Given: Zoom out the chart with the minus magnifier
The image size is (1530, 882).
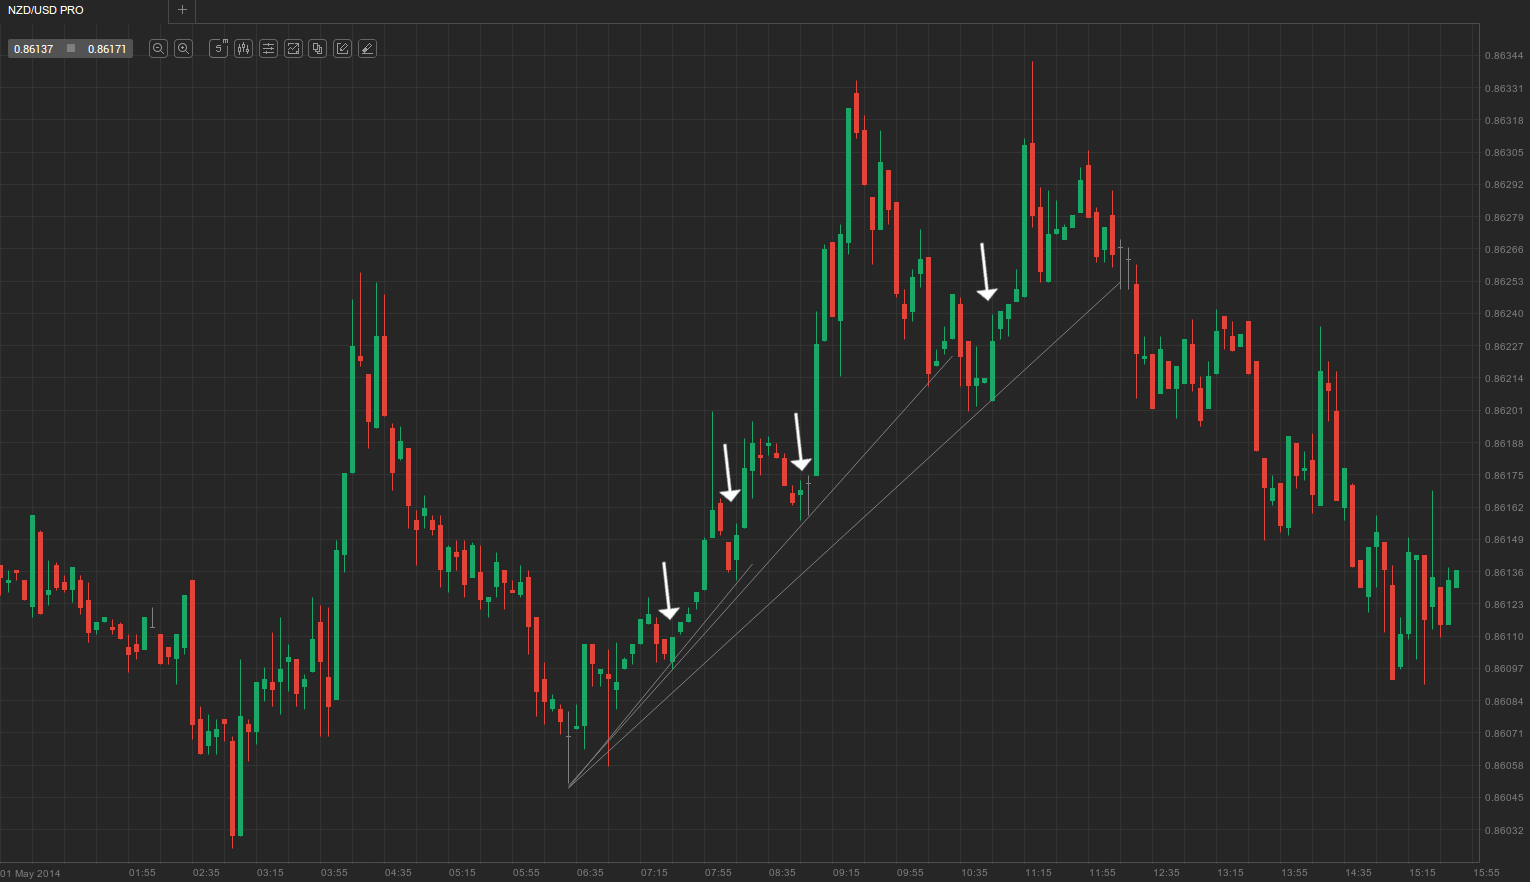Looking at the screenshot, I should pos(158,48).
